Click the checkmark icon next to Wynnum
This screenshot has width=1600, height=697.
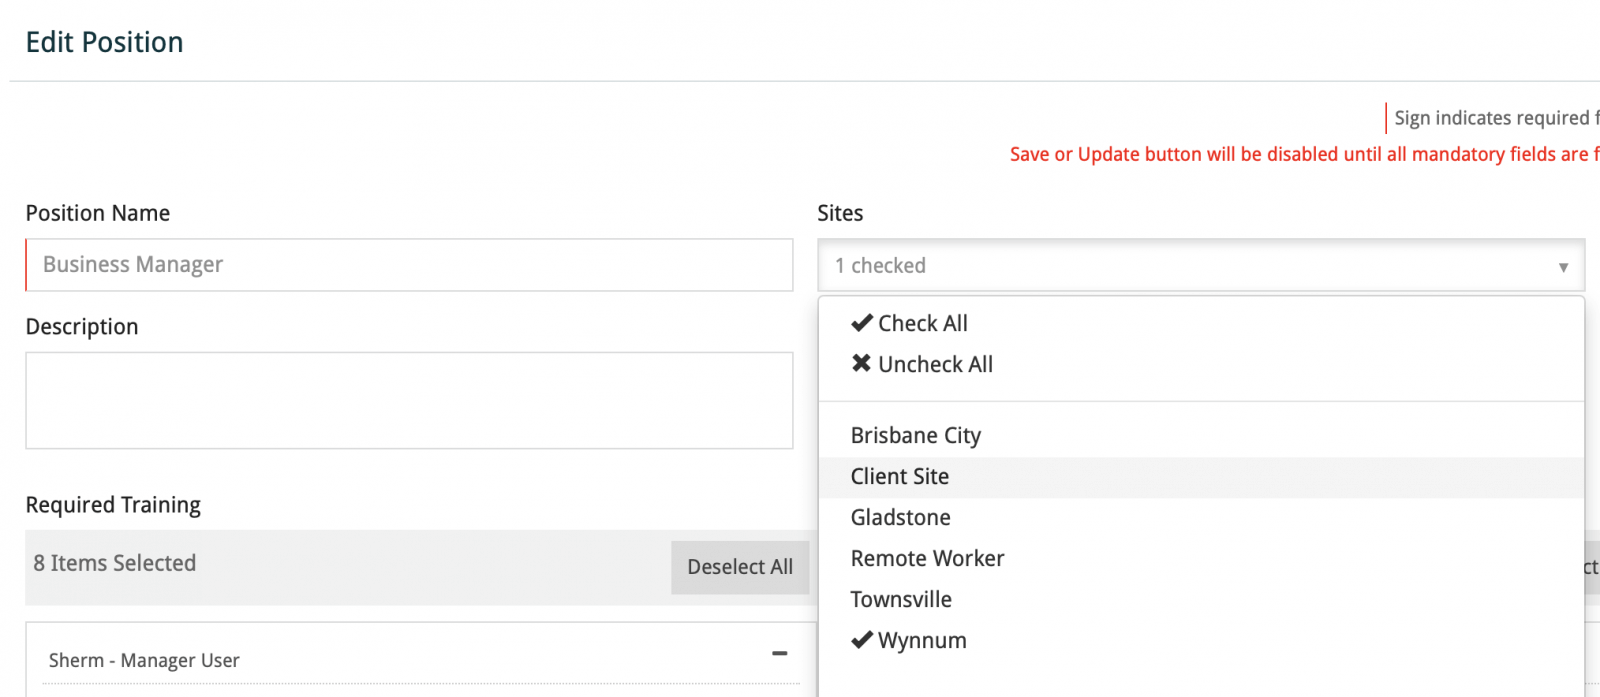(861, 640)
